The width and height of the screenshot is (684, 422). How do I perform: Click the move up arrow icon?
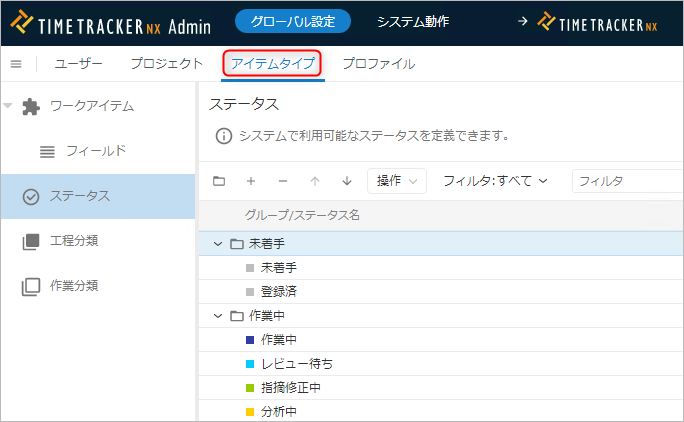click(x=315, y=181)
